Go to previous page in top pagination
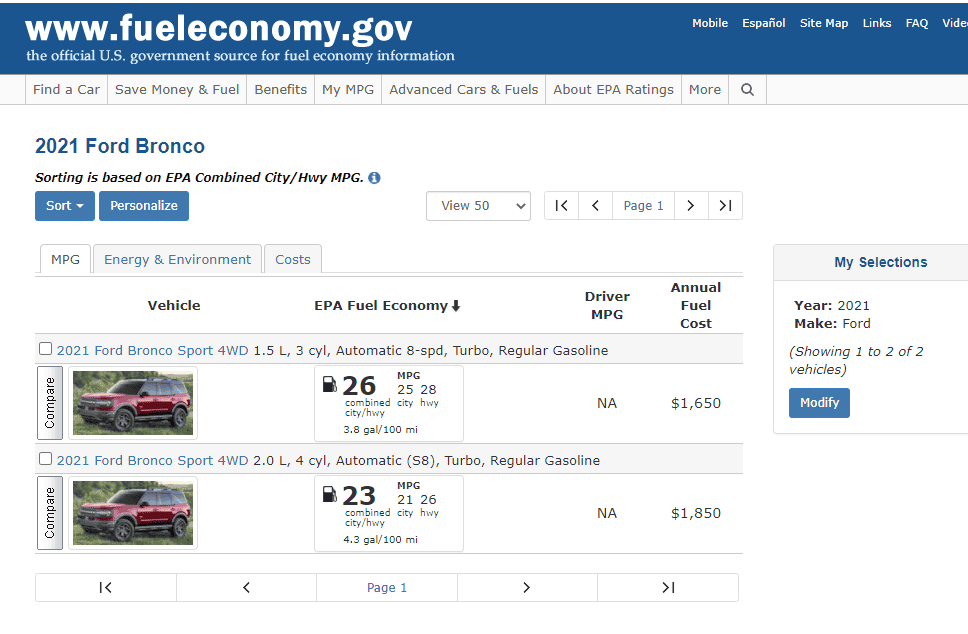The width and height of the screenshot is (968, 634). pos(595,206)
